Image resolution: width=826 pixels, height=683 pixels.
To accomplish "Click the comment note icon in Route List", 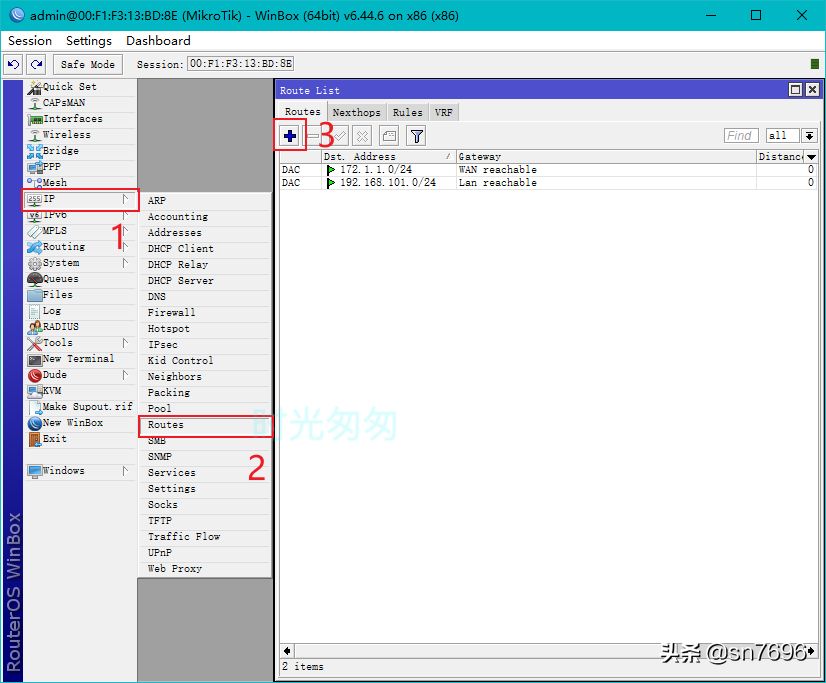I will (389, 136).
